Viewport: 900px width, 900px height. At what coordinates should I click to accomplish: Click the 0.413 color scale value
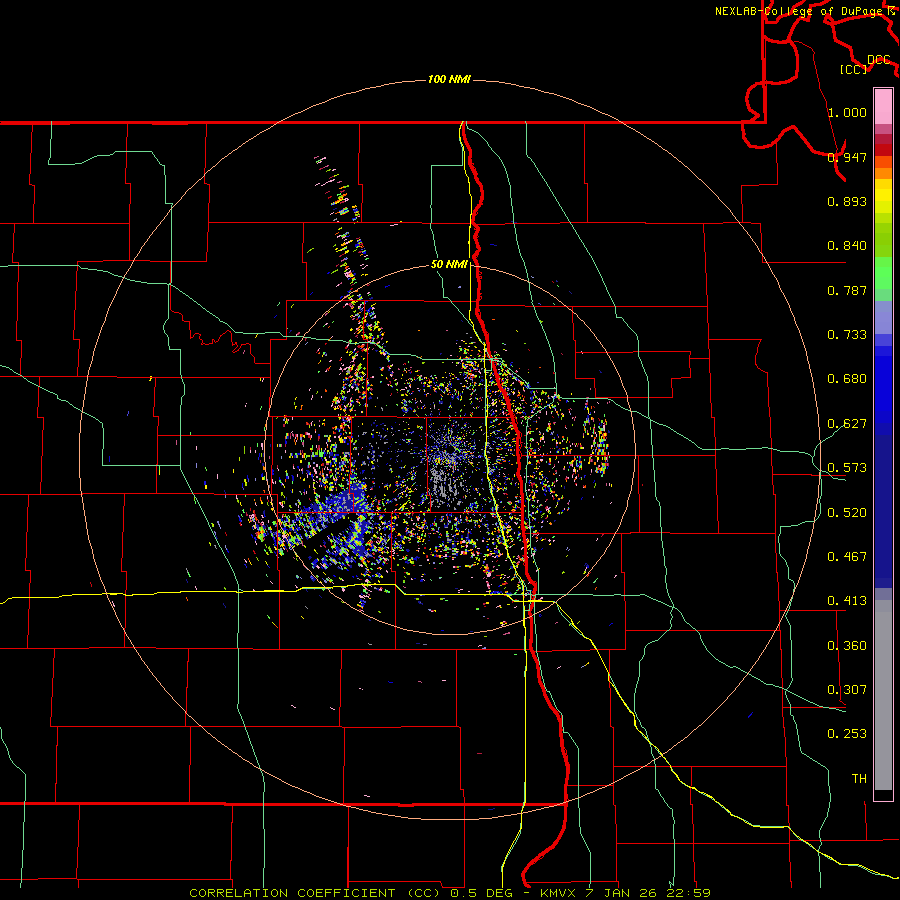coord(847,601)
